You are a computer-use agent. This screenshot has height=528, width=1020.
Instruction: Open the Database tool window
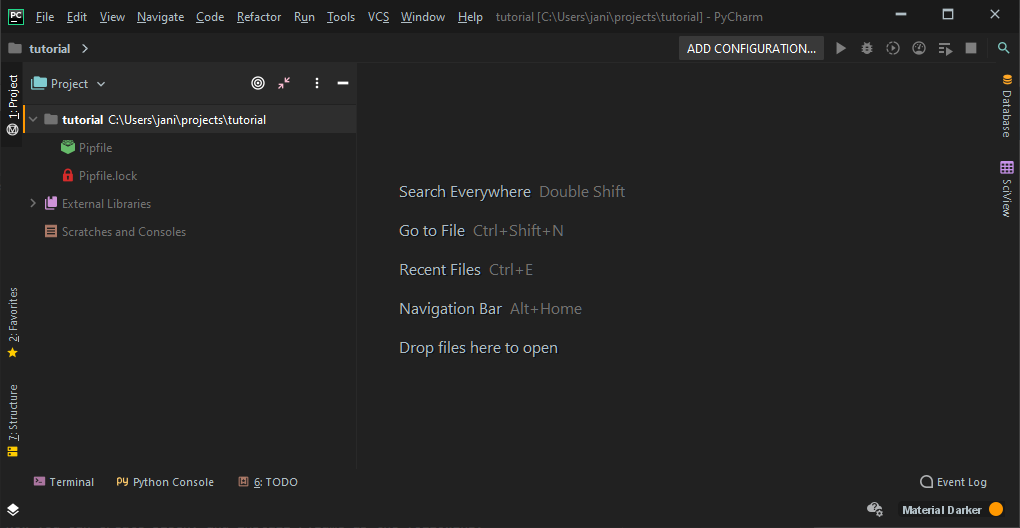point(1006,105)
